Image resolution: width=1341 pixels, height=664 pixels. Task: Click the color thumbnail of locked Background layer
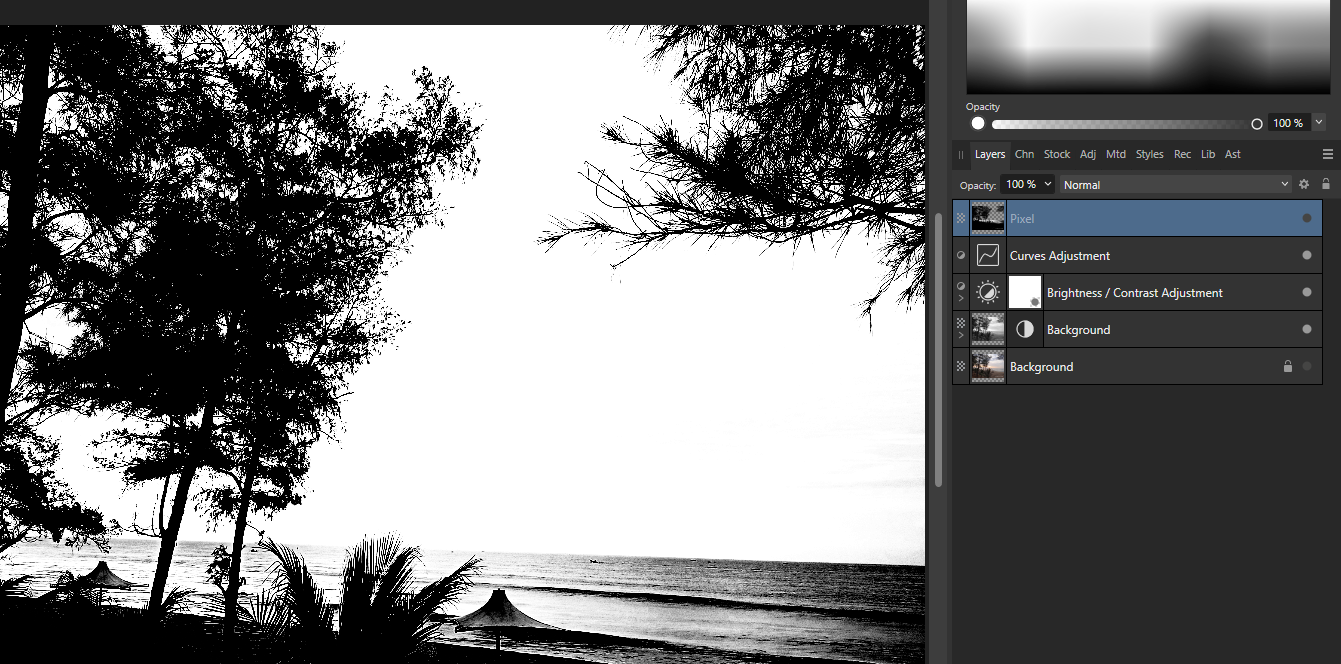(x=988, y=366)
